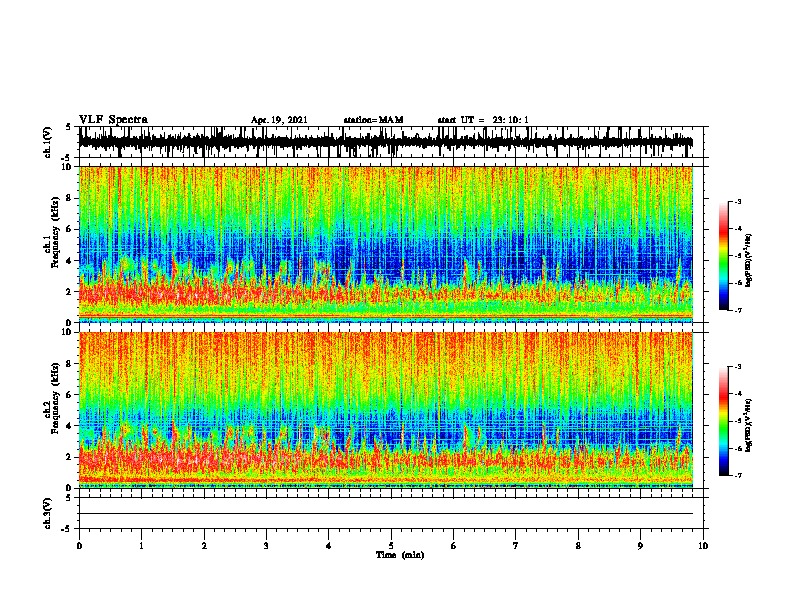
Task: Click the "VLF Spectra" plot title
Action: [x=113, y=120]
